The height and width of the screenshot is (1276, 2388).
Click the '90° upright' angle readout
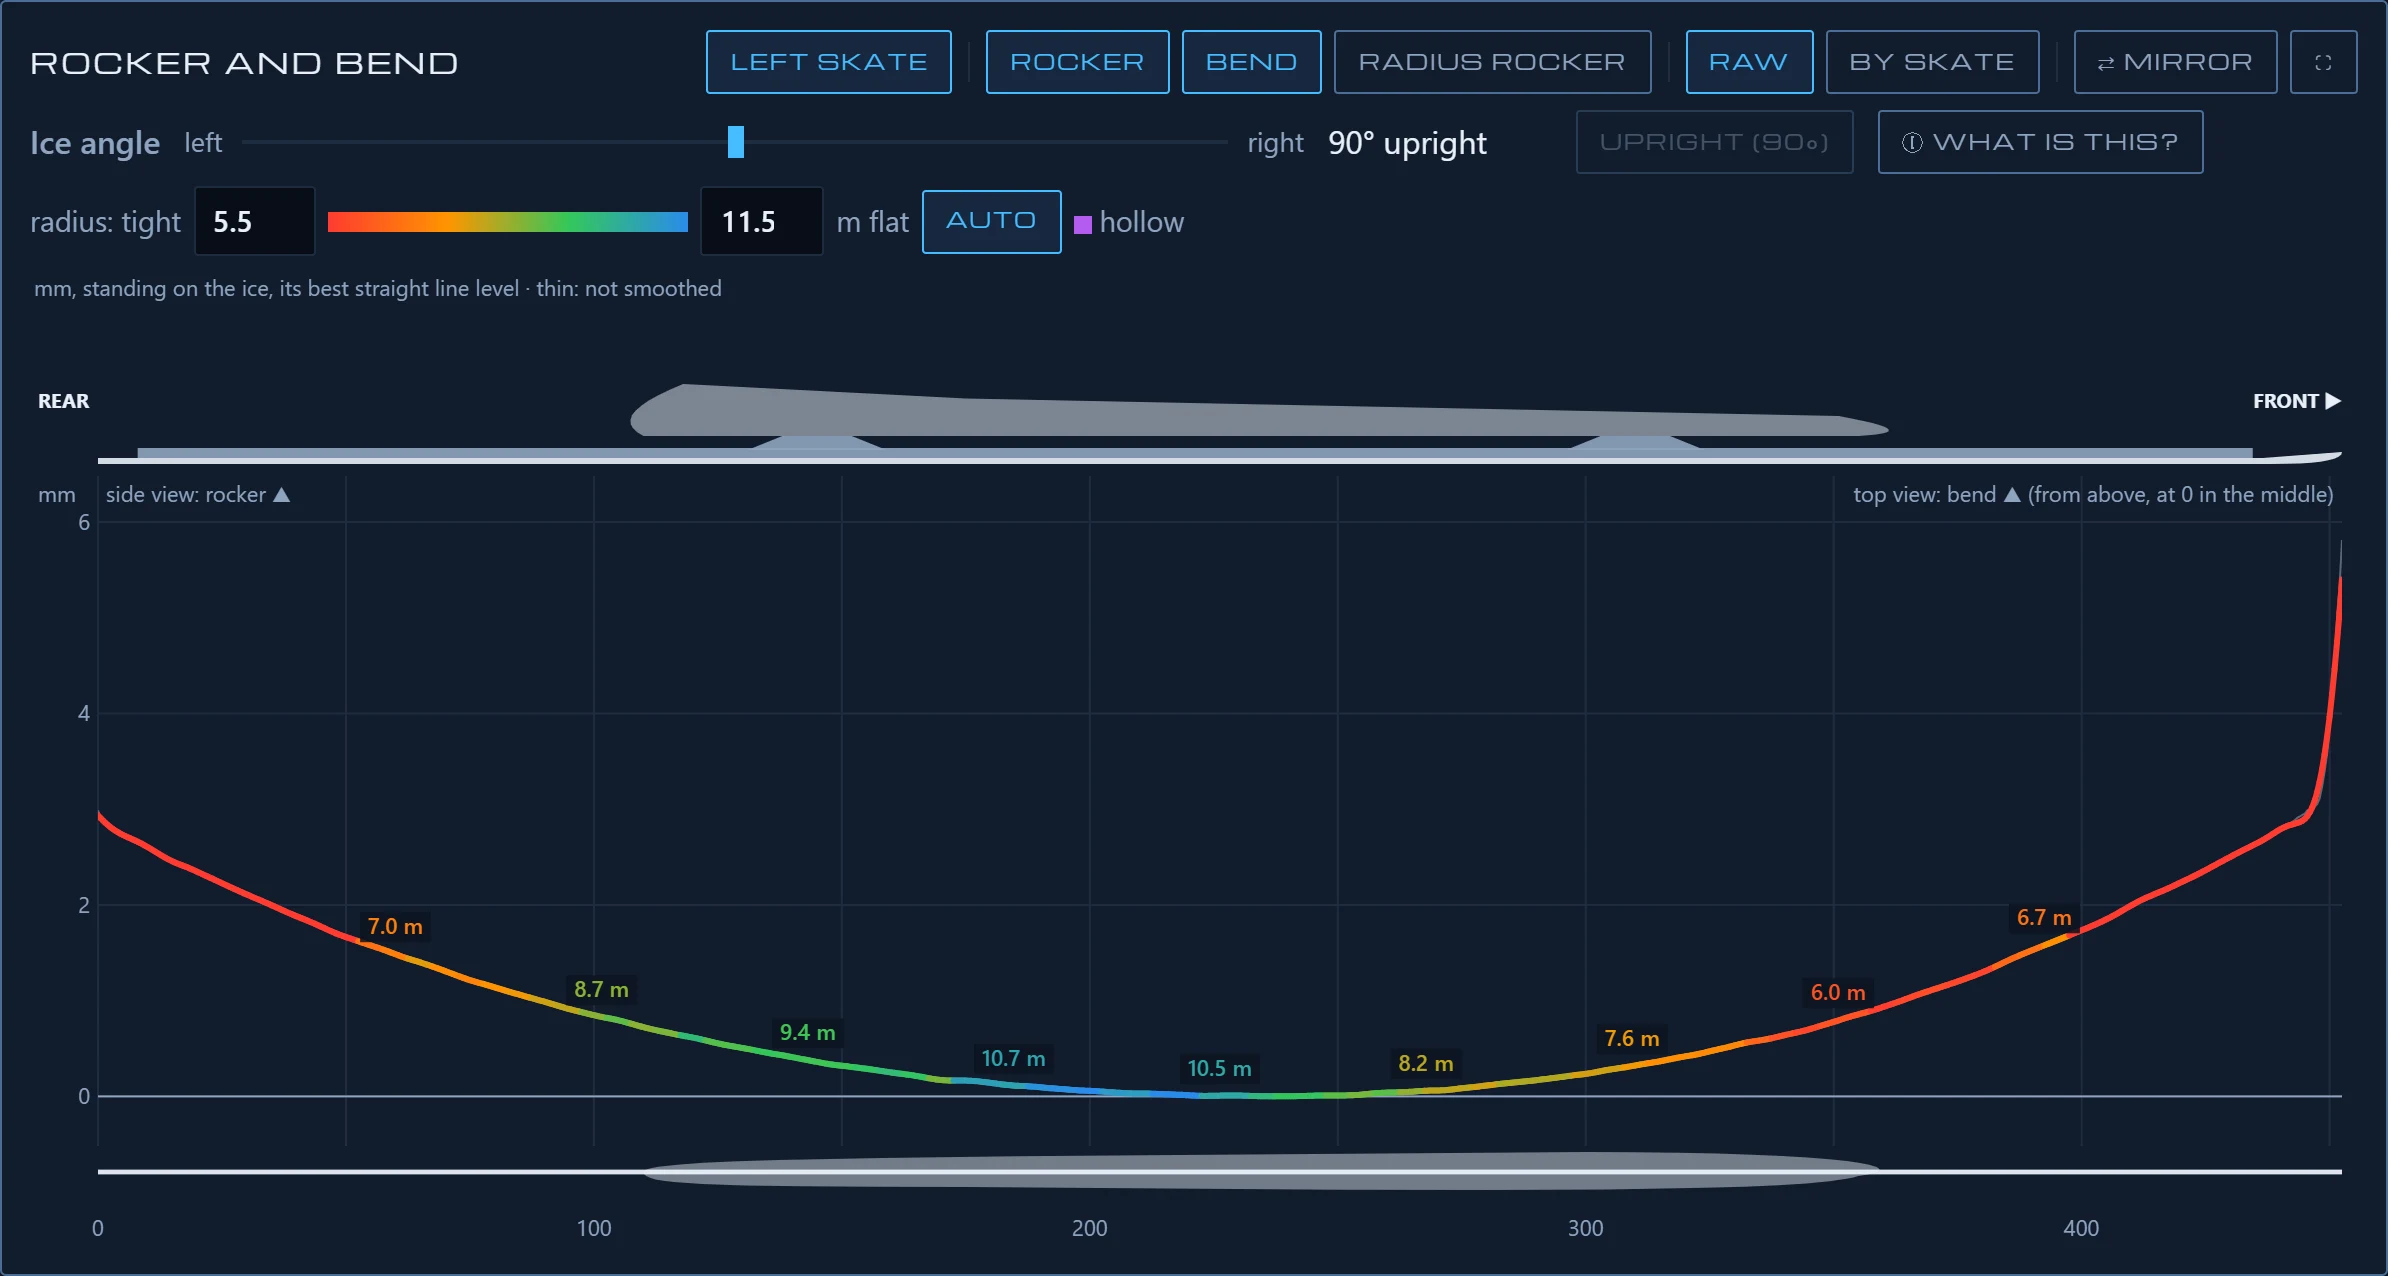coord(1407,143)
